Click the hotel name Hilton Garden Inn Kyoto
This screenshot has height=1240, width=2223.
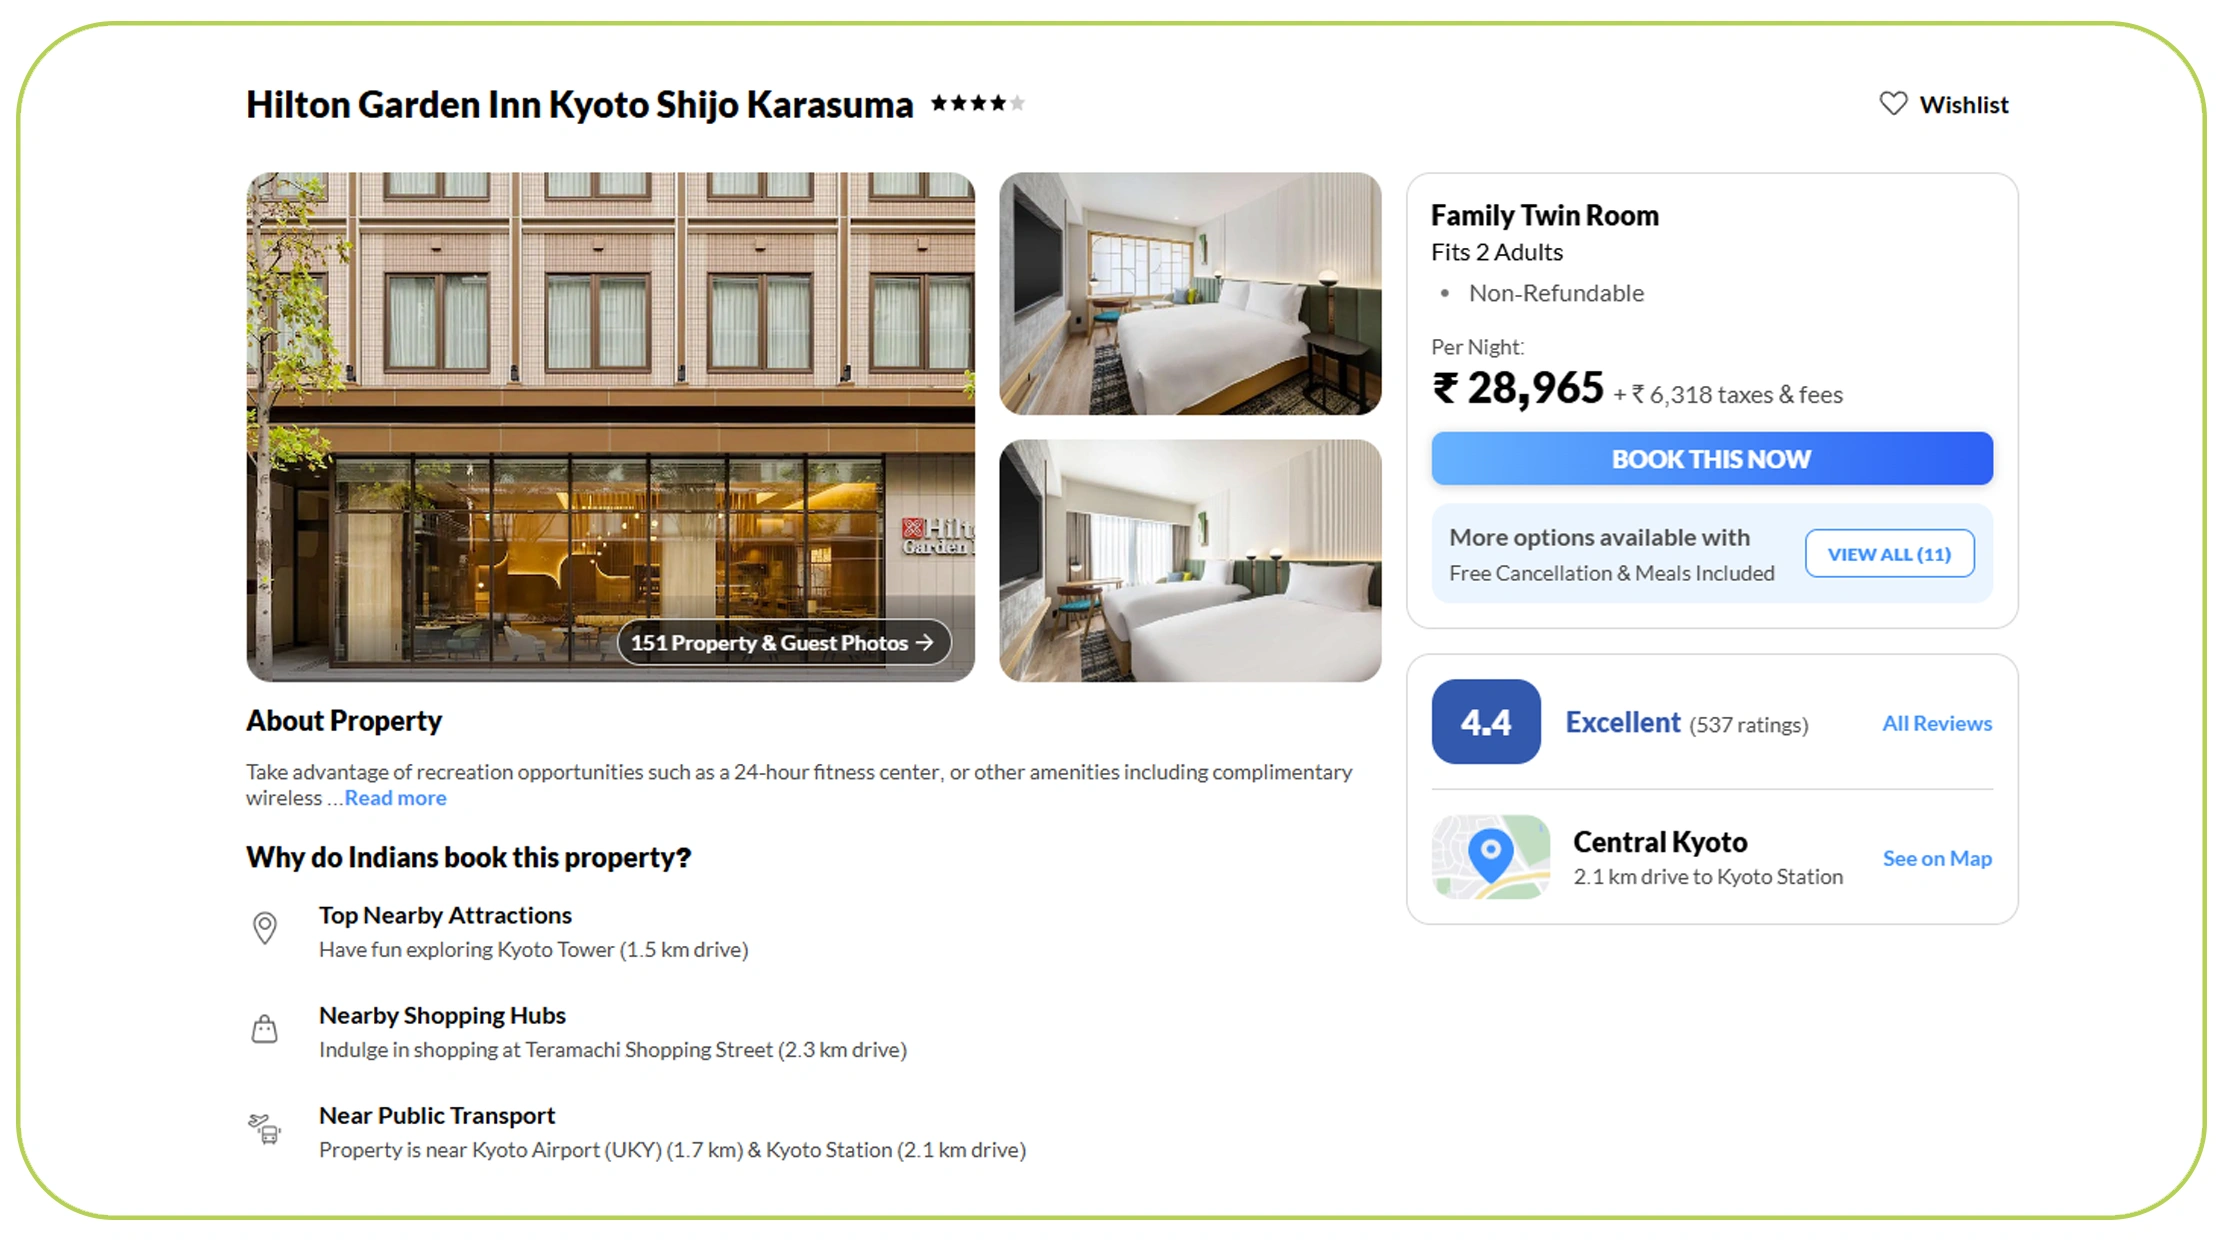pos(578,104)
